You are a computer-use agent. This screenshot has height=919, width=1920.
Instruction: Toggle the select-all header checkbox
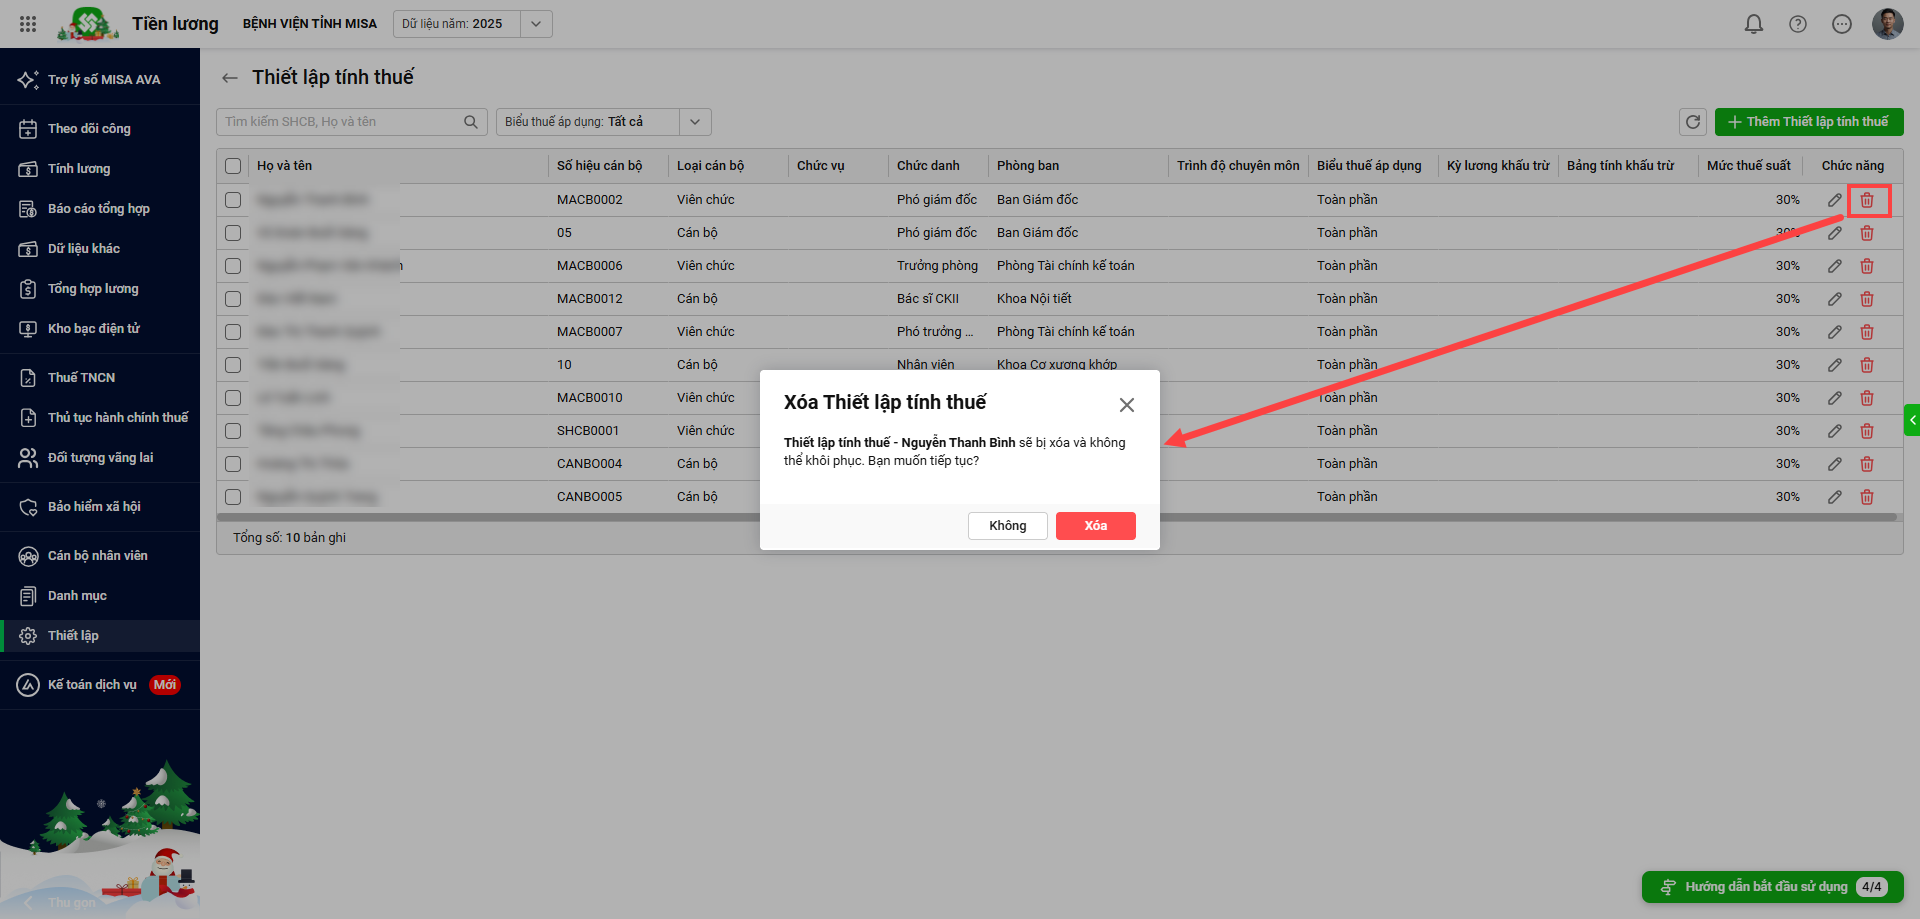(x=233, y=166)
